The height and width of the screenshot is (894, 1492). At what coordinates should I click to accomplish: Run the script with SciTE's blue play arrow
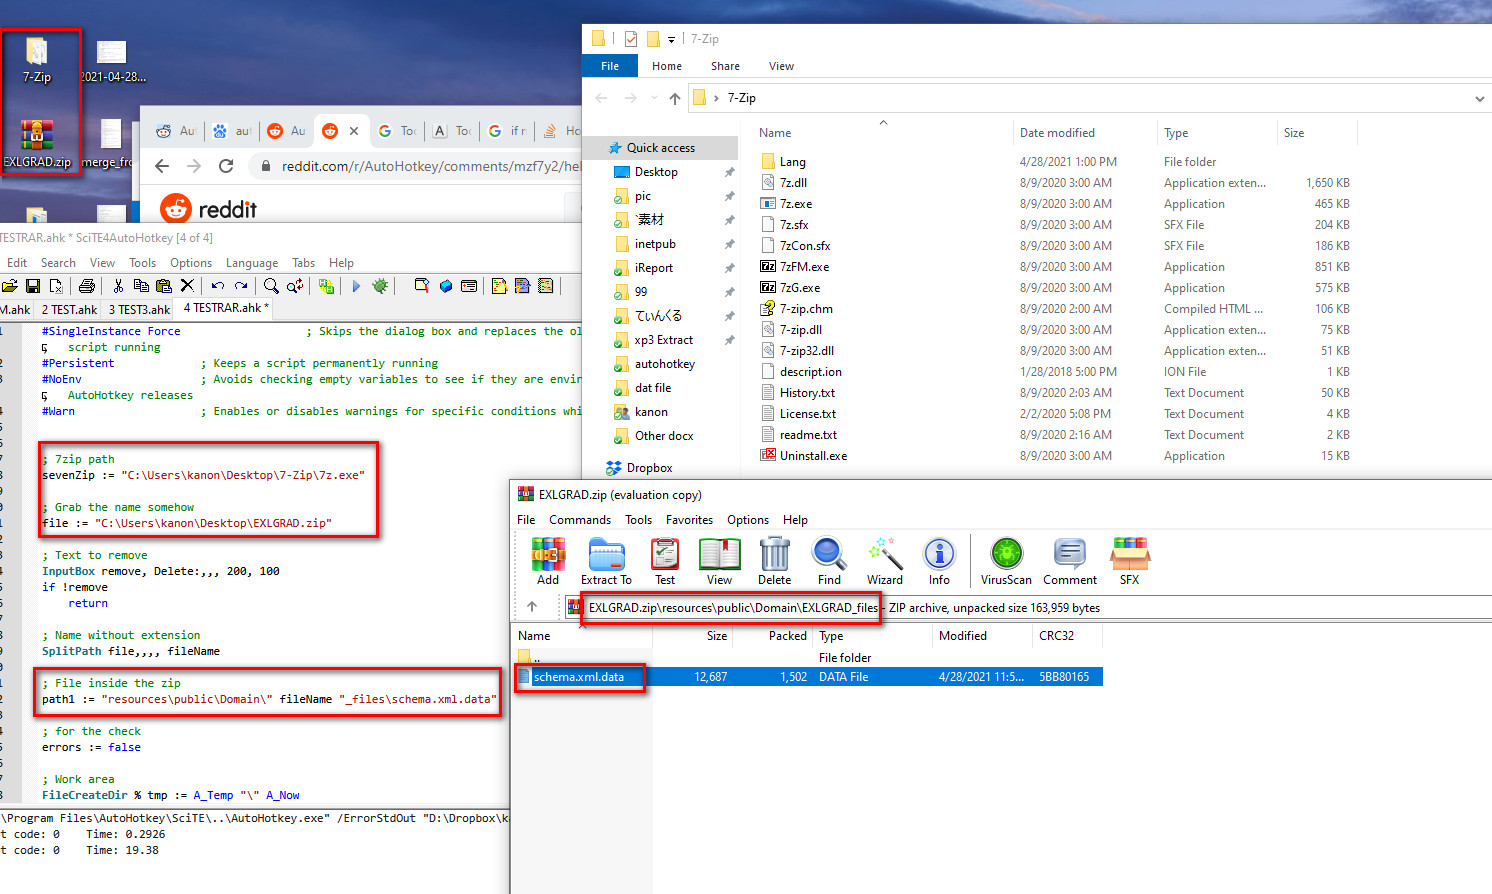coord(357,286)
